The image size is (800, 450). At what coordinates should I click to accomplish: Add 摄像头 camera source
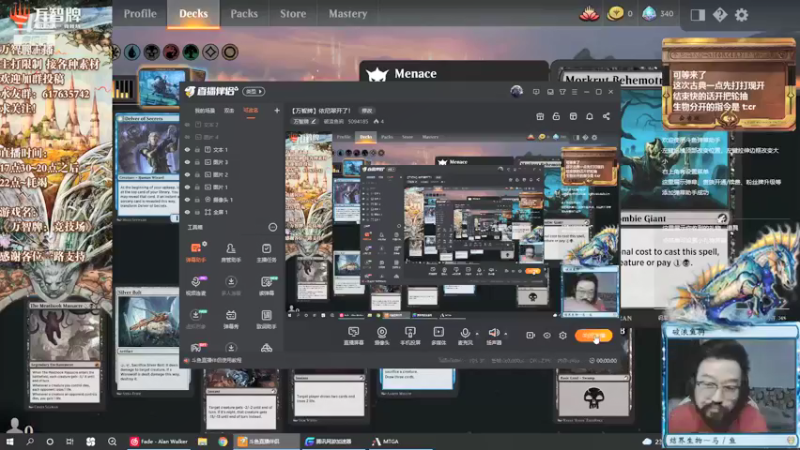click(x=382, y=336)
